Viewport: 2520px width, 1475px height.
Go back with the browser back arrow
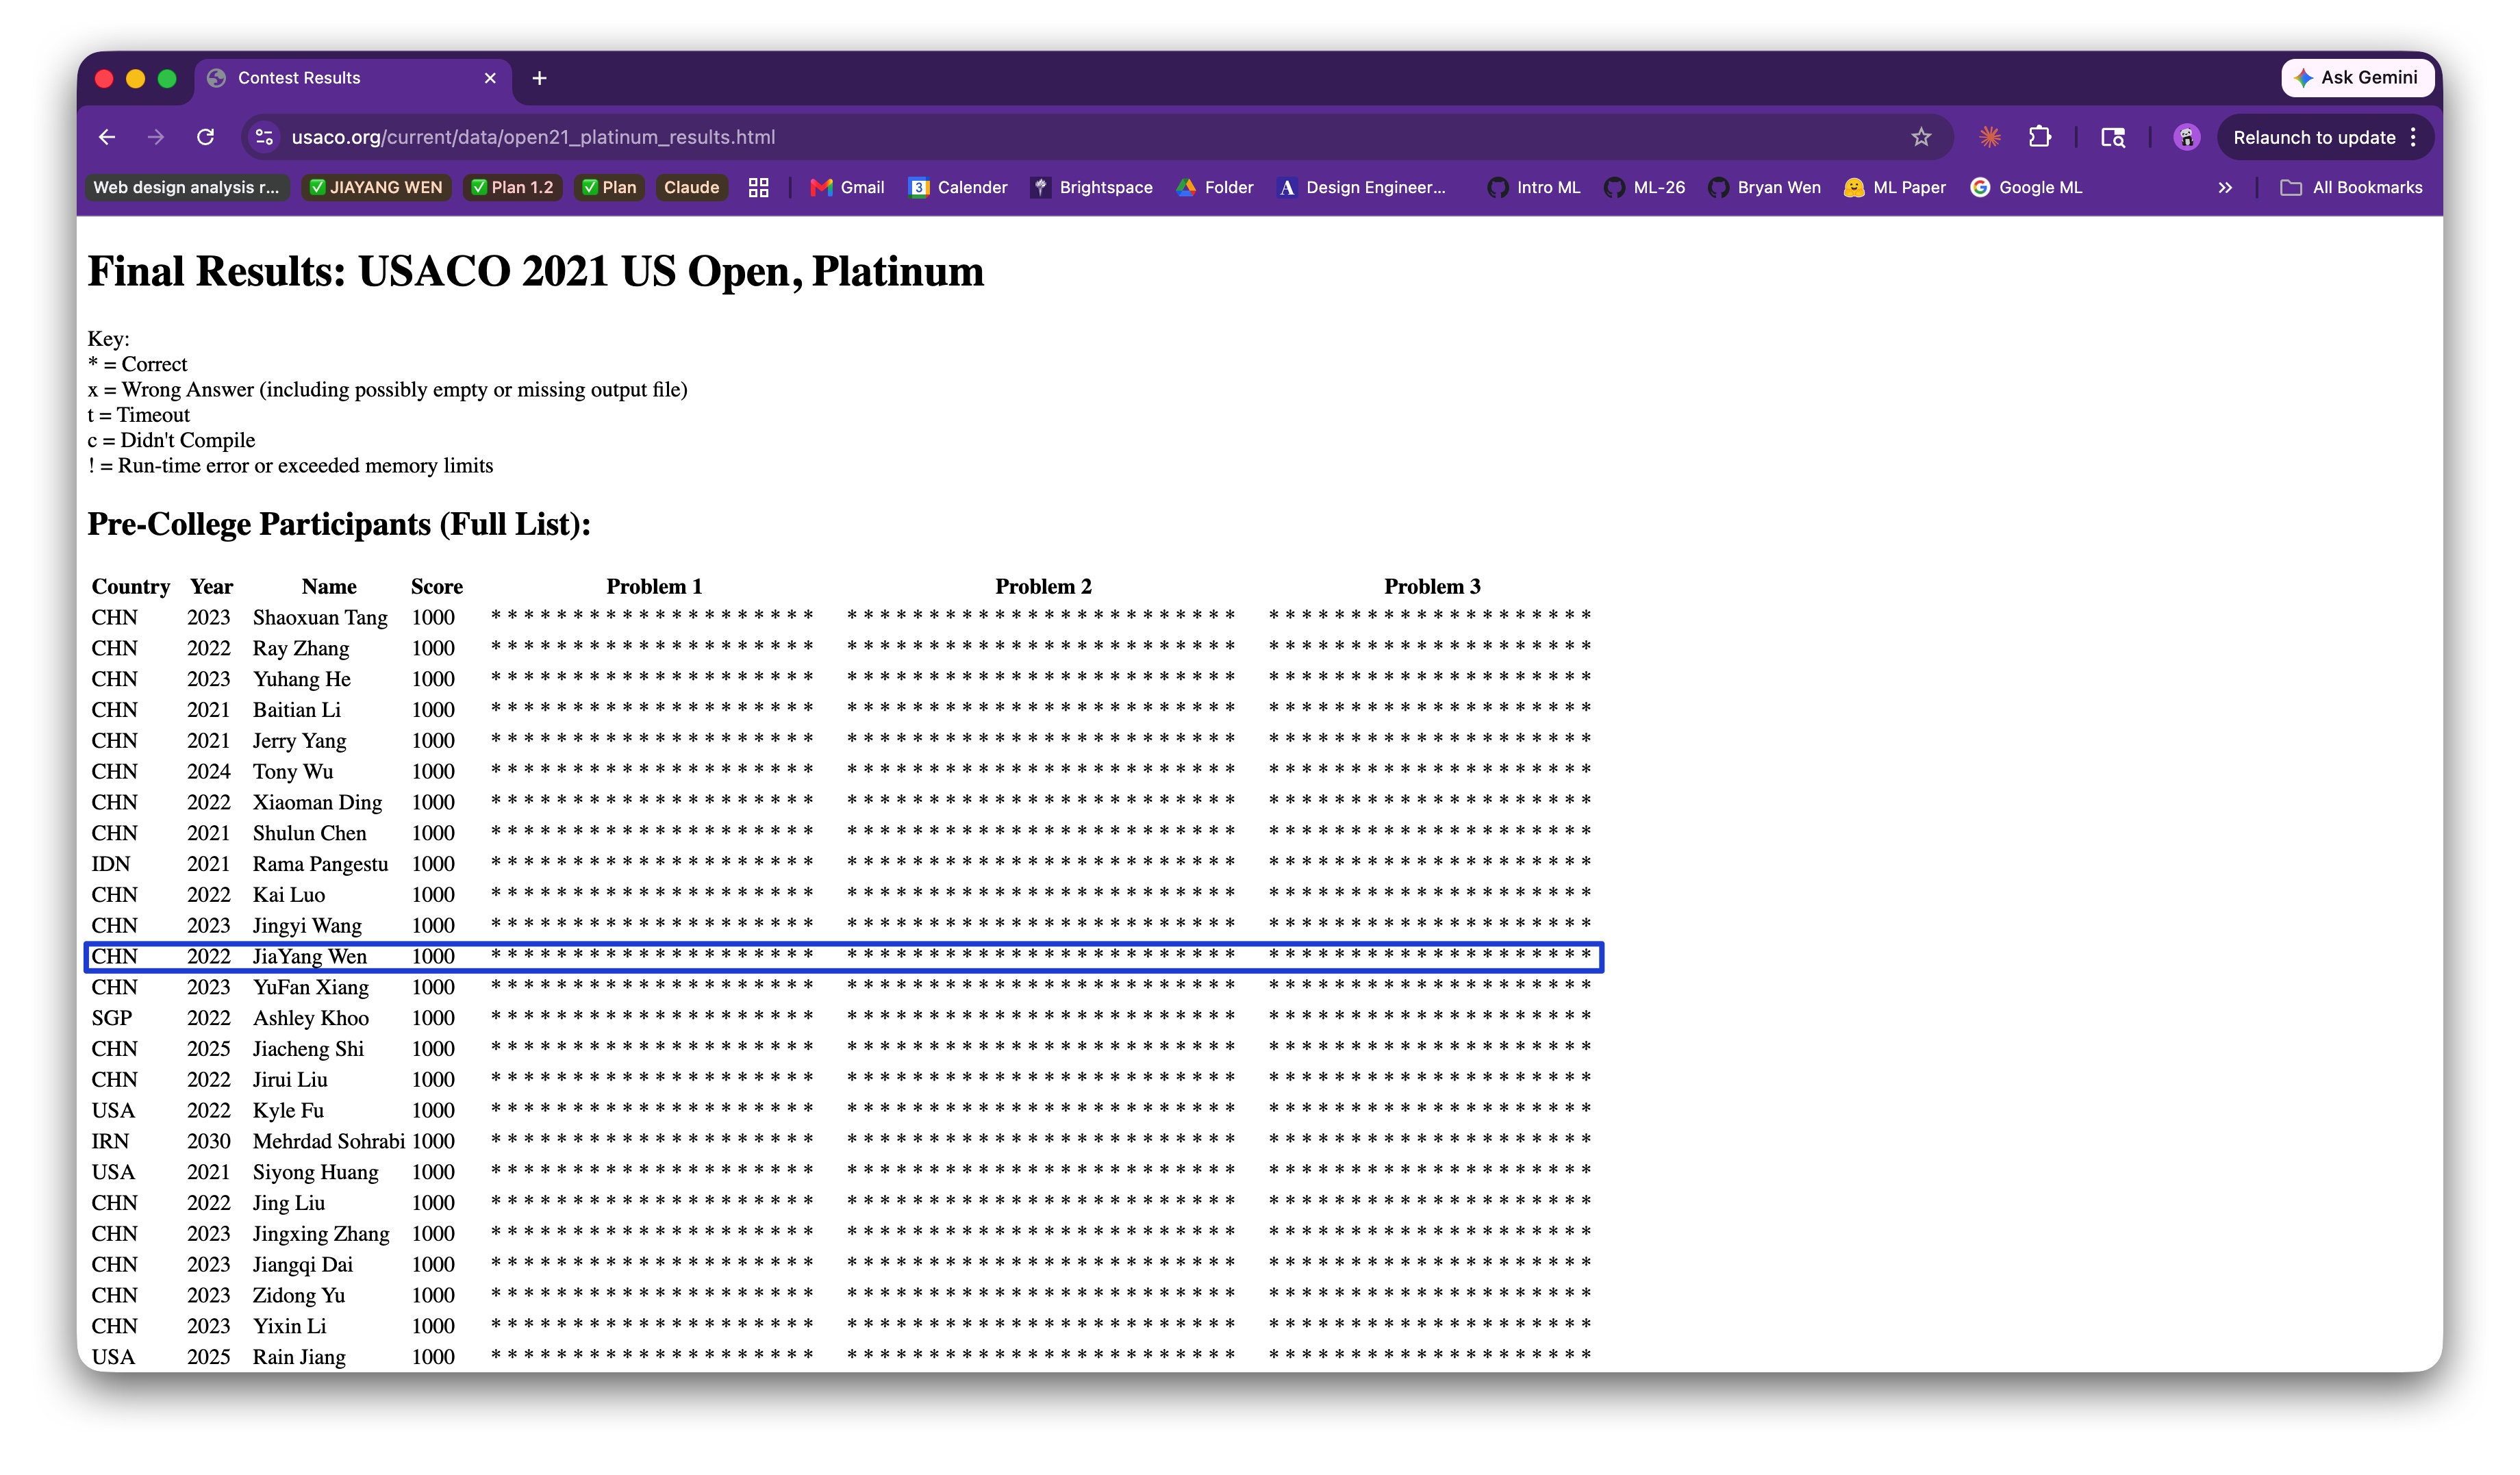click(x=107, y=137)
